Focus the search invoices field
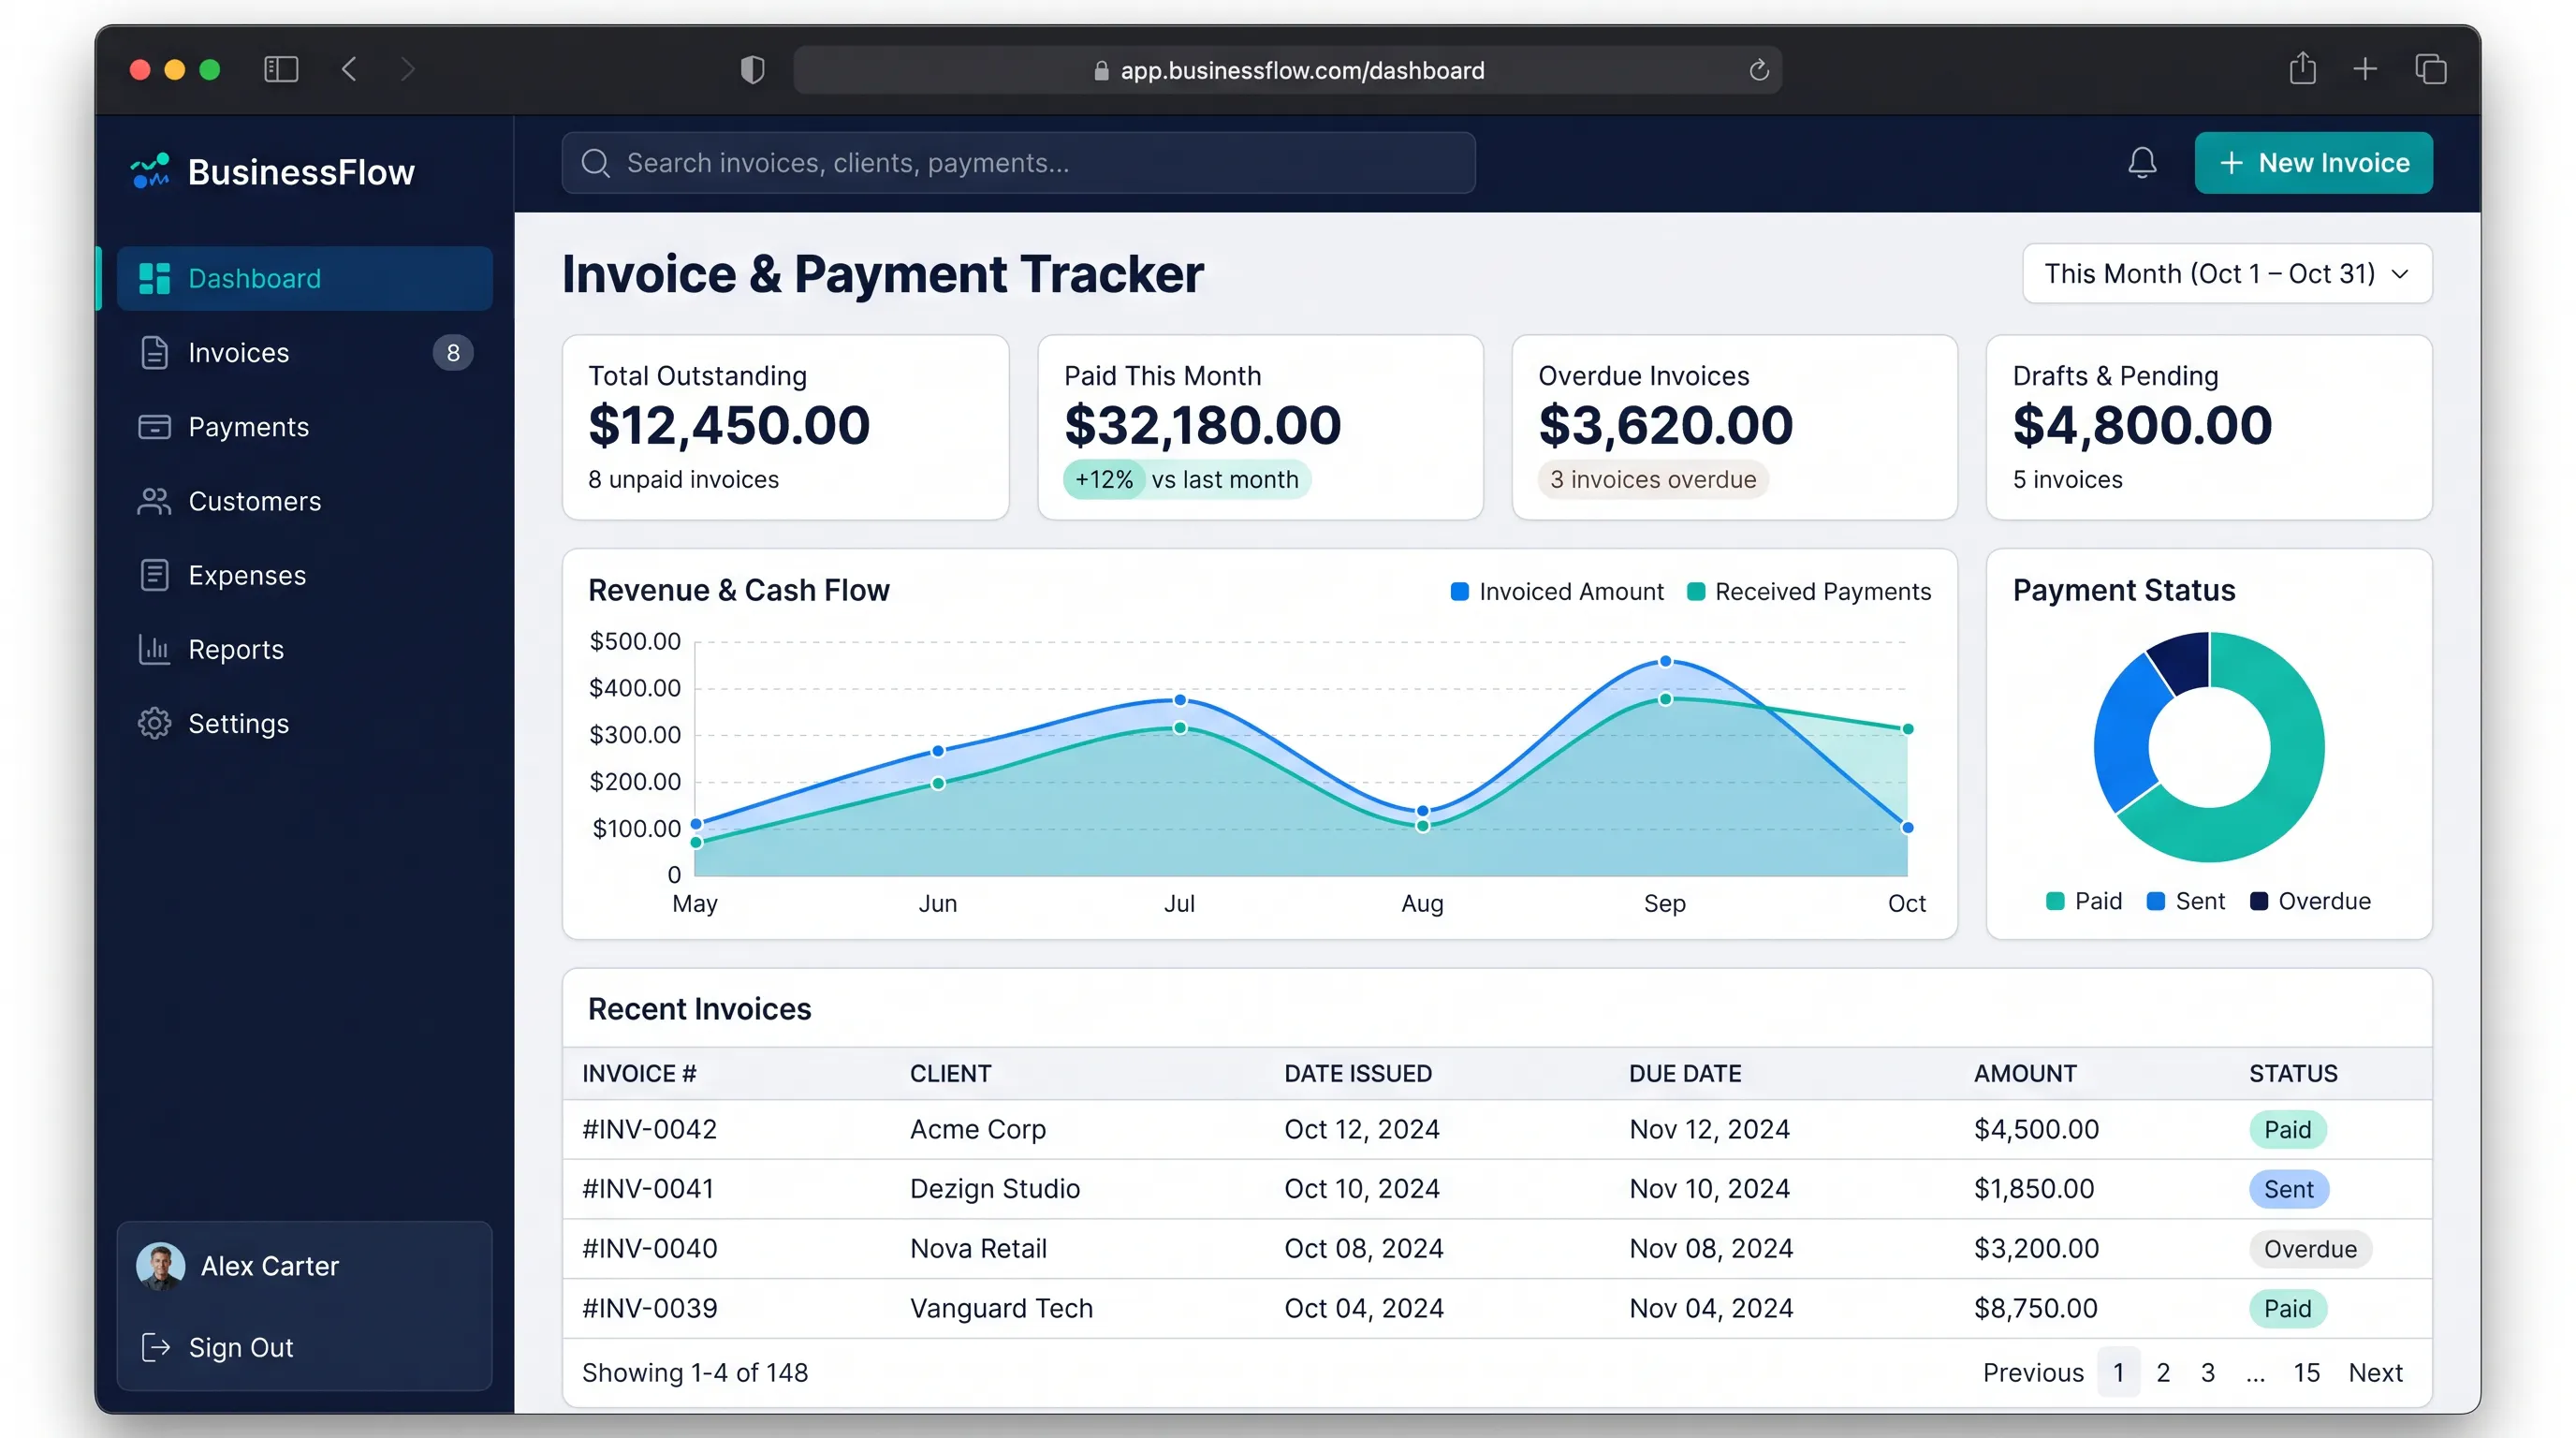Image resolution: width=2576 pixels, height=1438 pixels. pyautogui.click(x=1018, y=162)
